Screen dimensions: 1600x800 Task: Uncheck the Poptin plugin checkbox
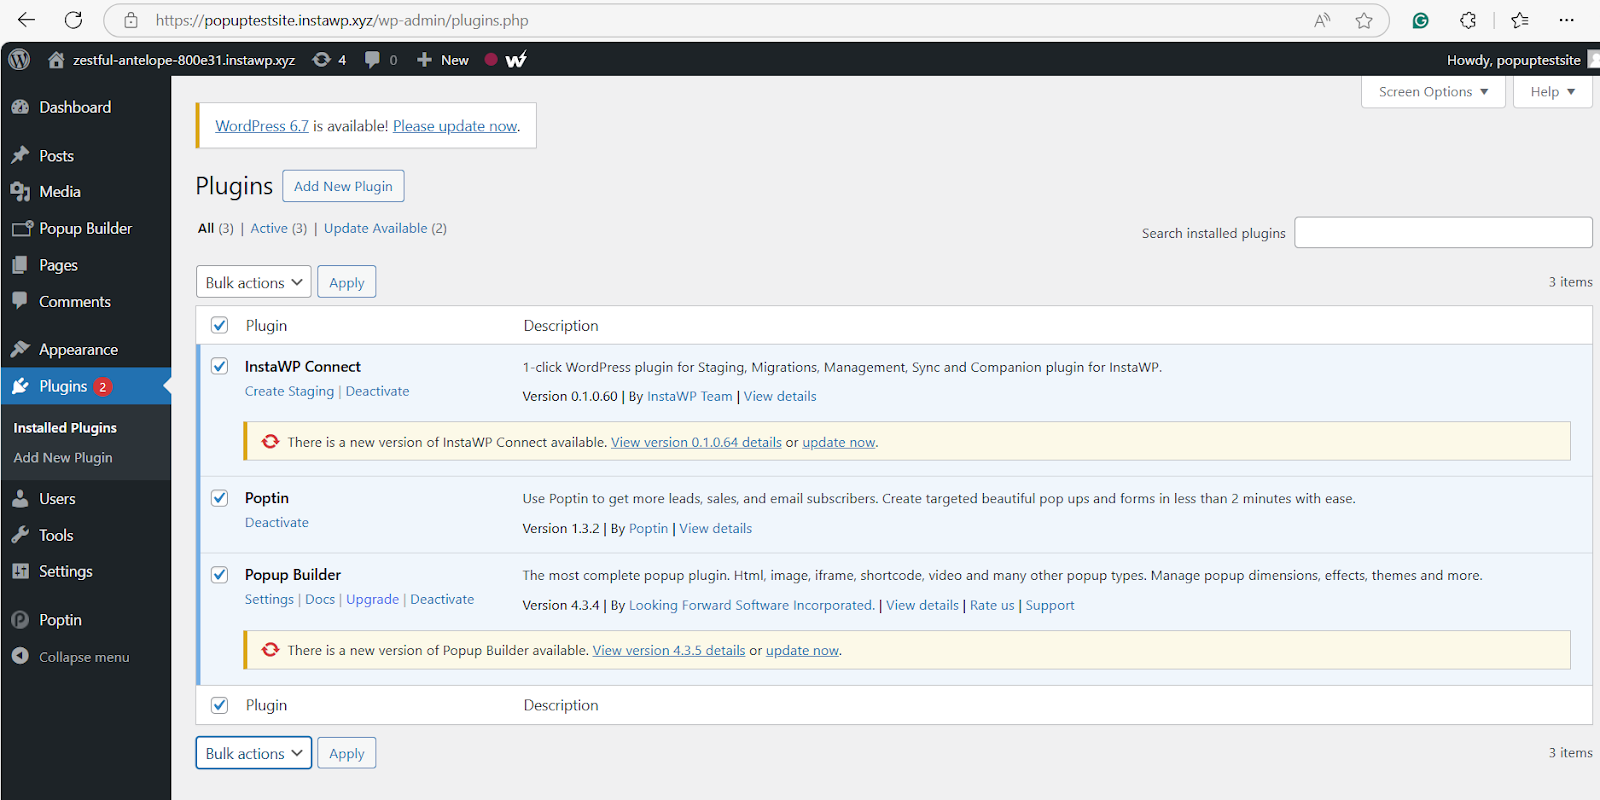[220, 498]
